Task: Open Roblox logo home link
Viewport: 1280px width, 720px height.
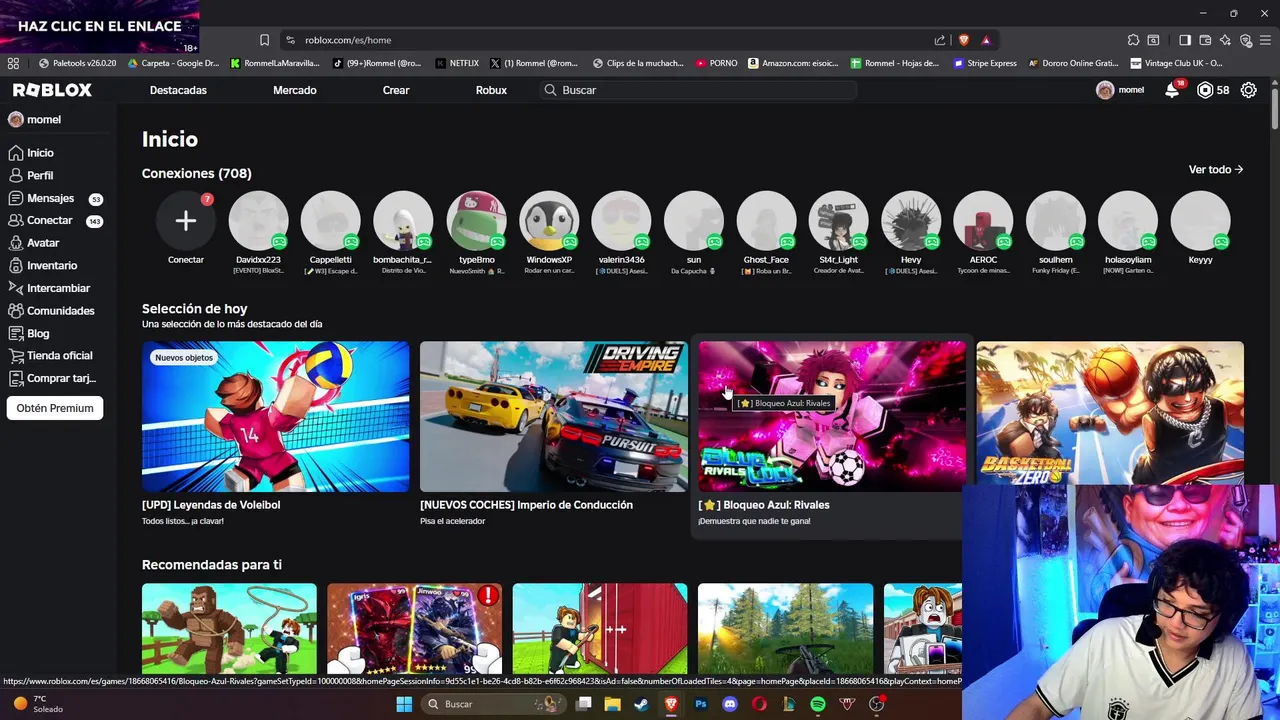Action: pos(52,90)
